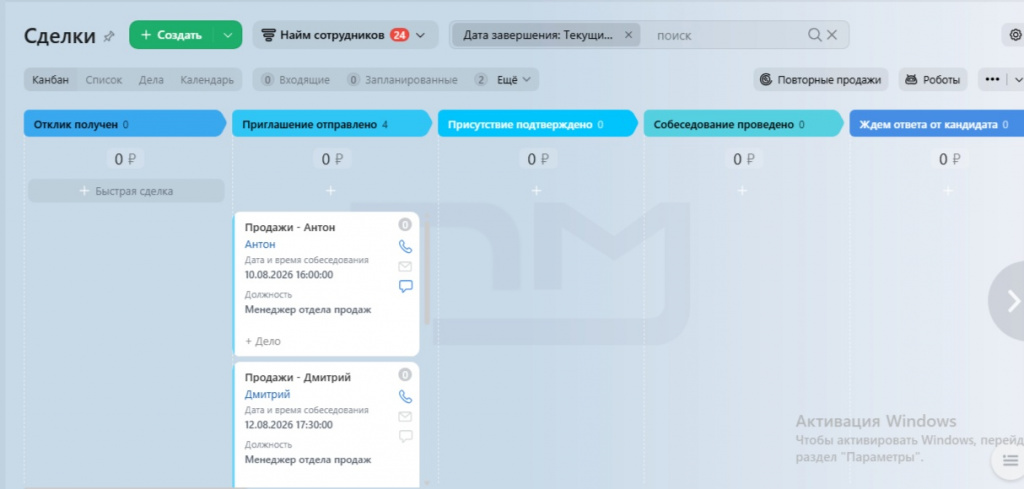Email Дмитрий using the envelope icon
Viewport: 1024px width, 489px height.
(x=405, y=417)
